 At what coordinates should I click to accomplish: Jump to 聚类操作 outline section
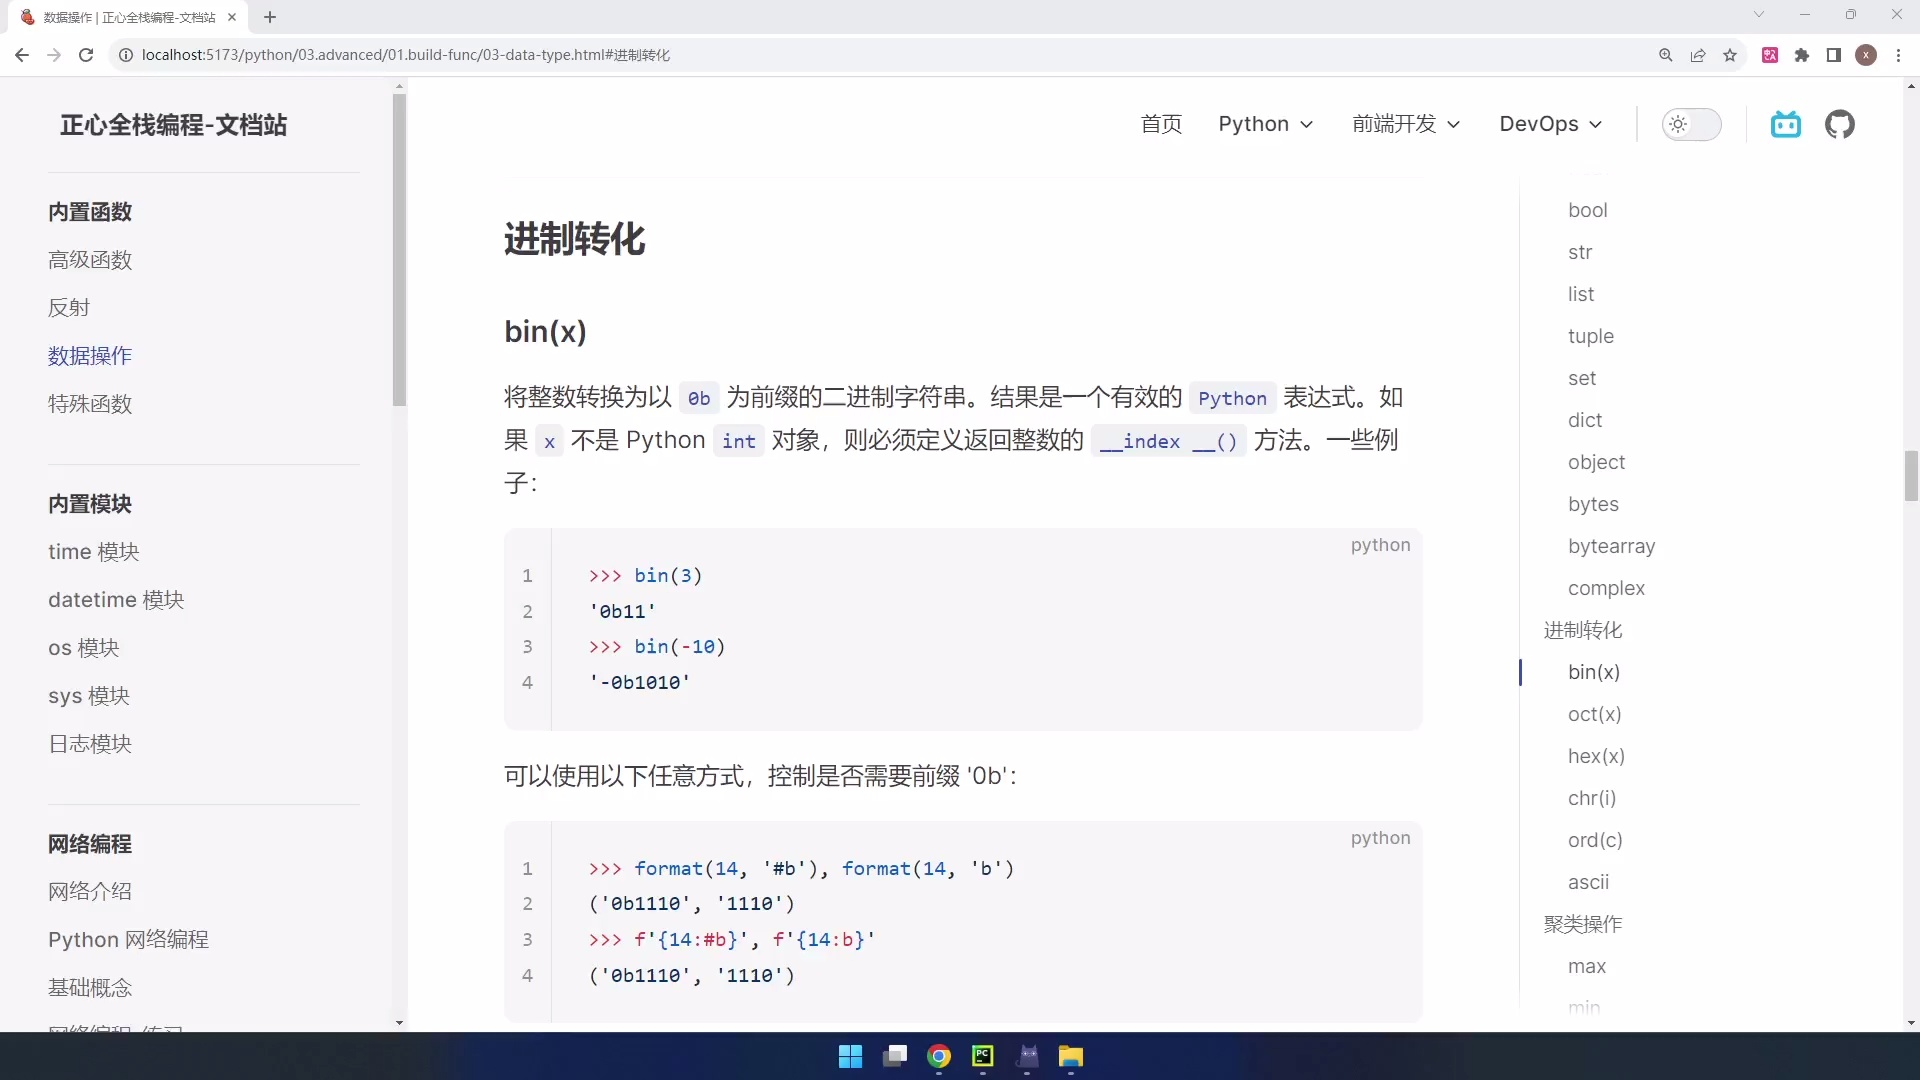click(1583, 924)
